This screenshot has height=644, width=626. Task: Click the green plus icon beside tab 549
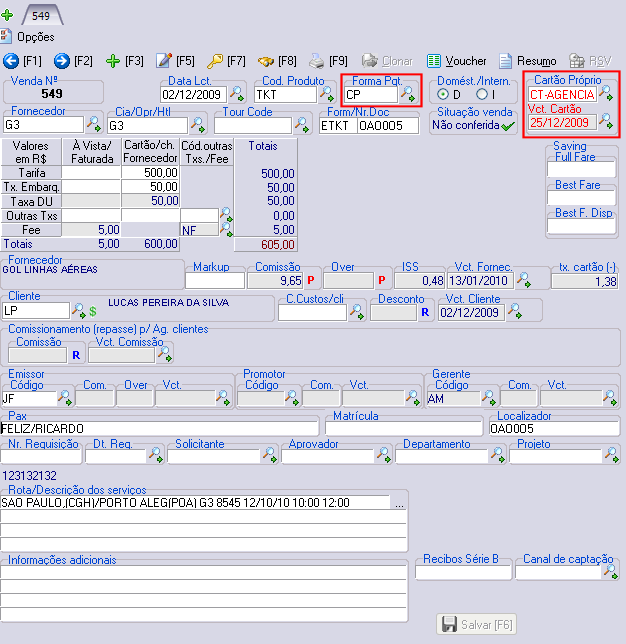coord(7,16)
